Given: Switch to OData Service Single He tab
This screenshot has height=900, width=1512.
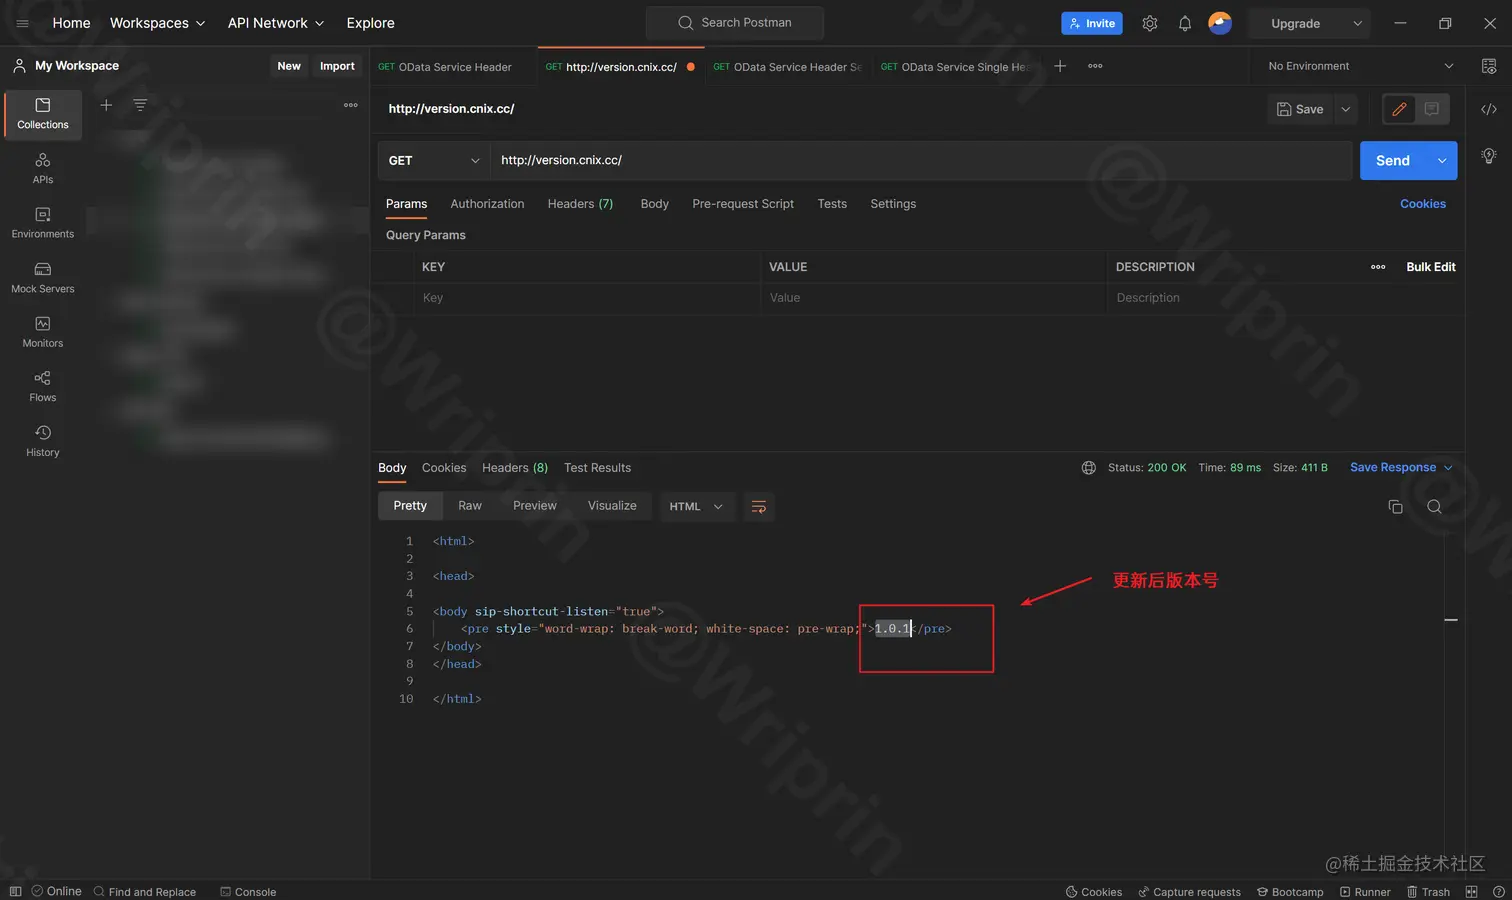Looking at the screenshot, I should (954, 67).
